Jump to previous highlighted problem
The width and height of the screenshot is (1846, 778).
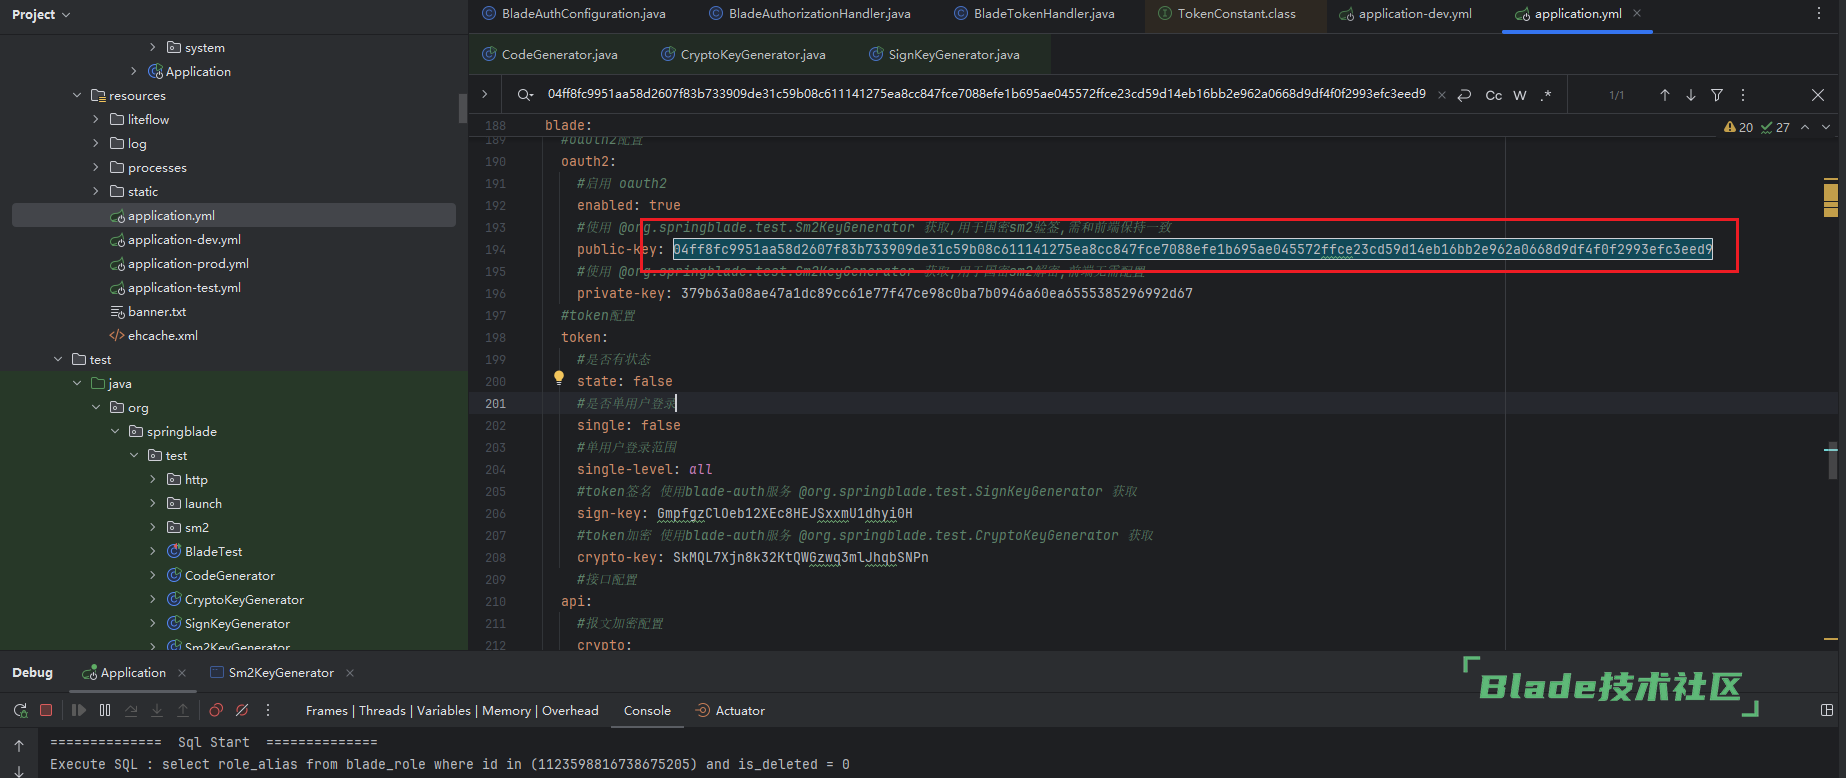pos(1805,127)
